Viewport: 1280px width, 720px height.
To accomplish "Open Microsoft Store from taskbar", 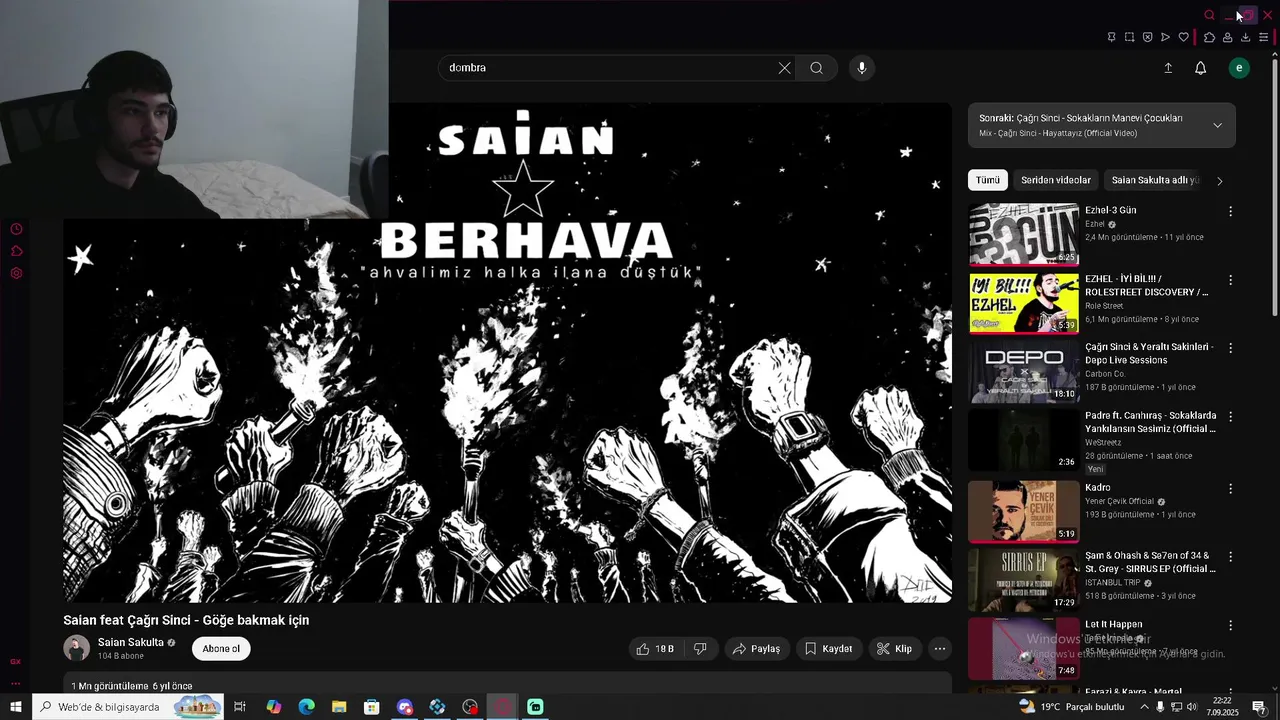I will [372, 707].
